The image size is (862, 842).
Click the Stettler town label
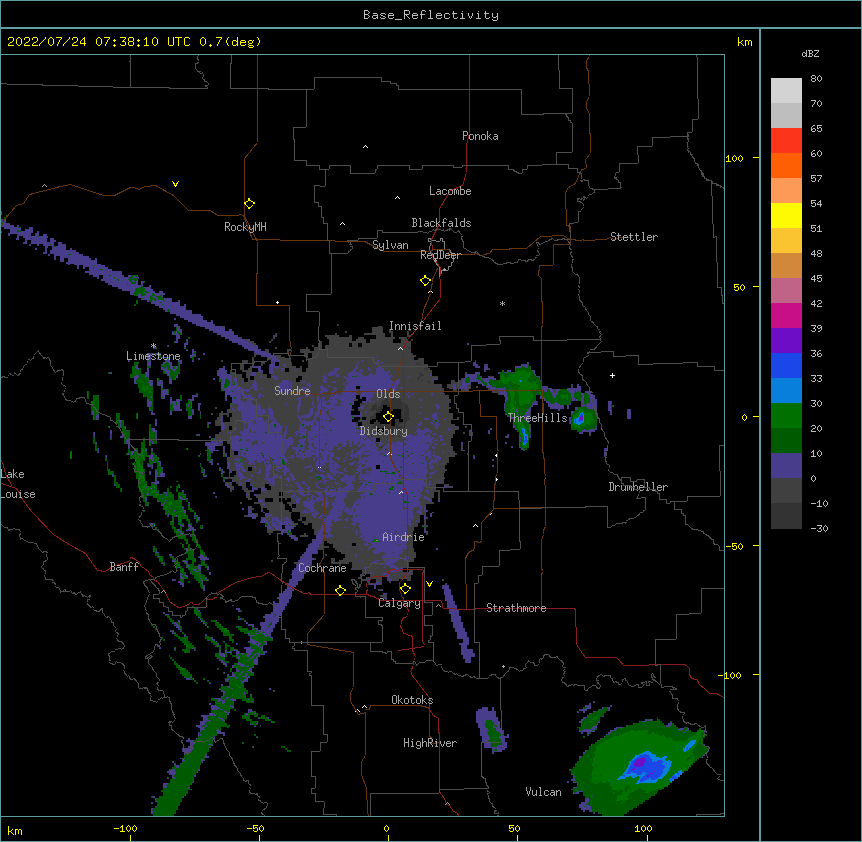(x=634, y=237)
